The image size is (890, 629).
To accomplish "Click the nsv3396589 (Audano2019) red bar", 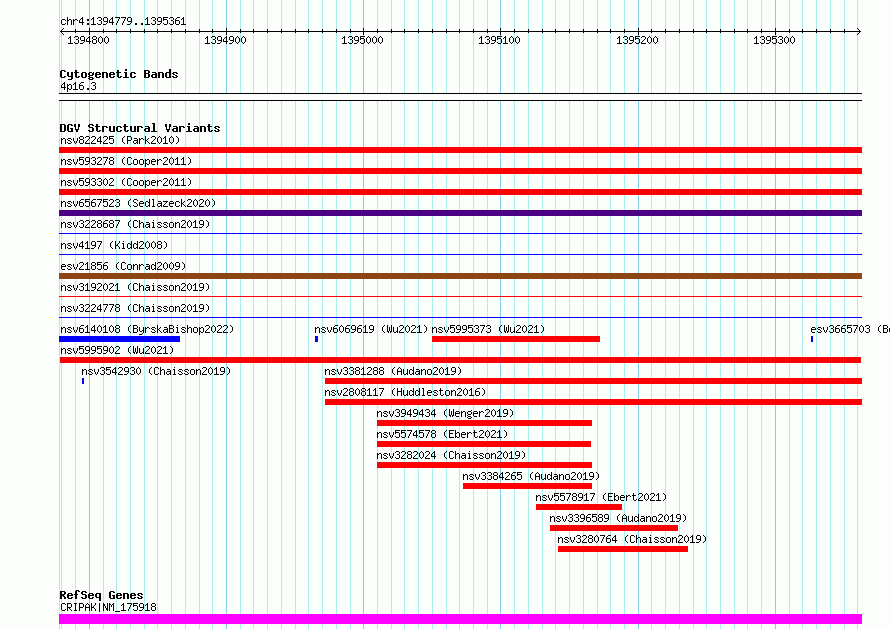I will 614,528.
